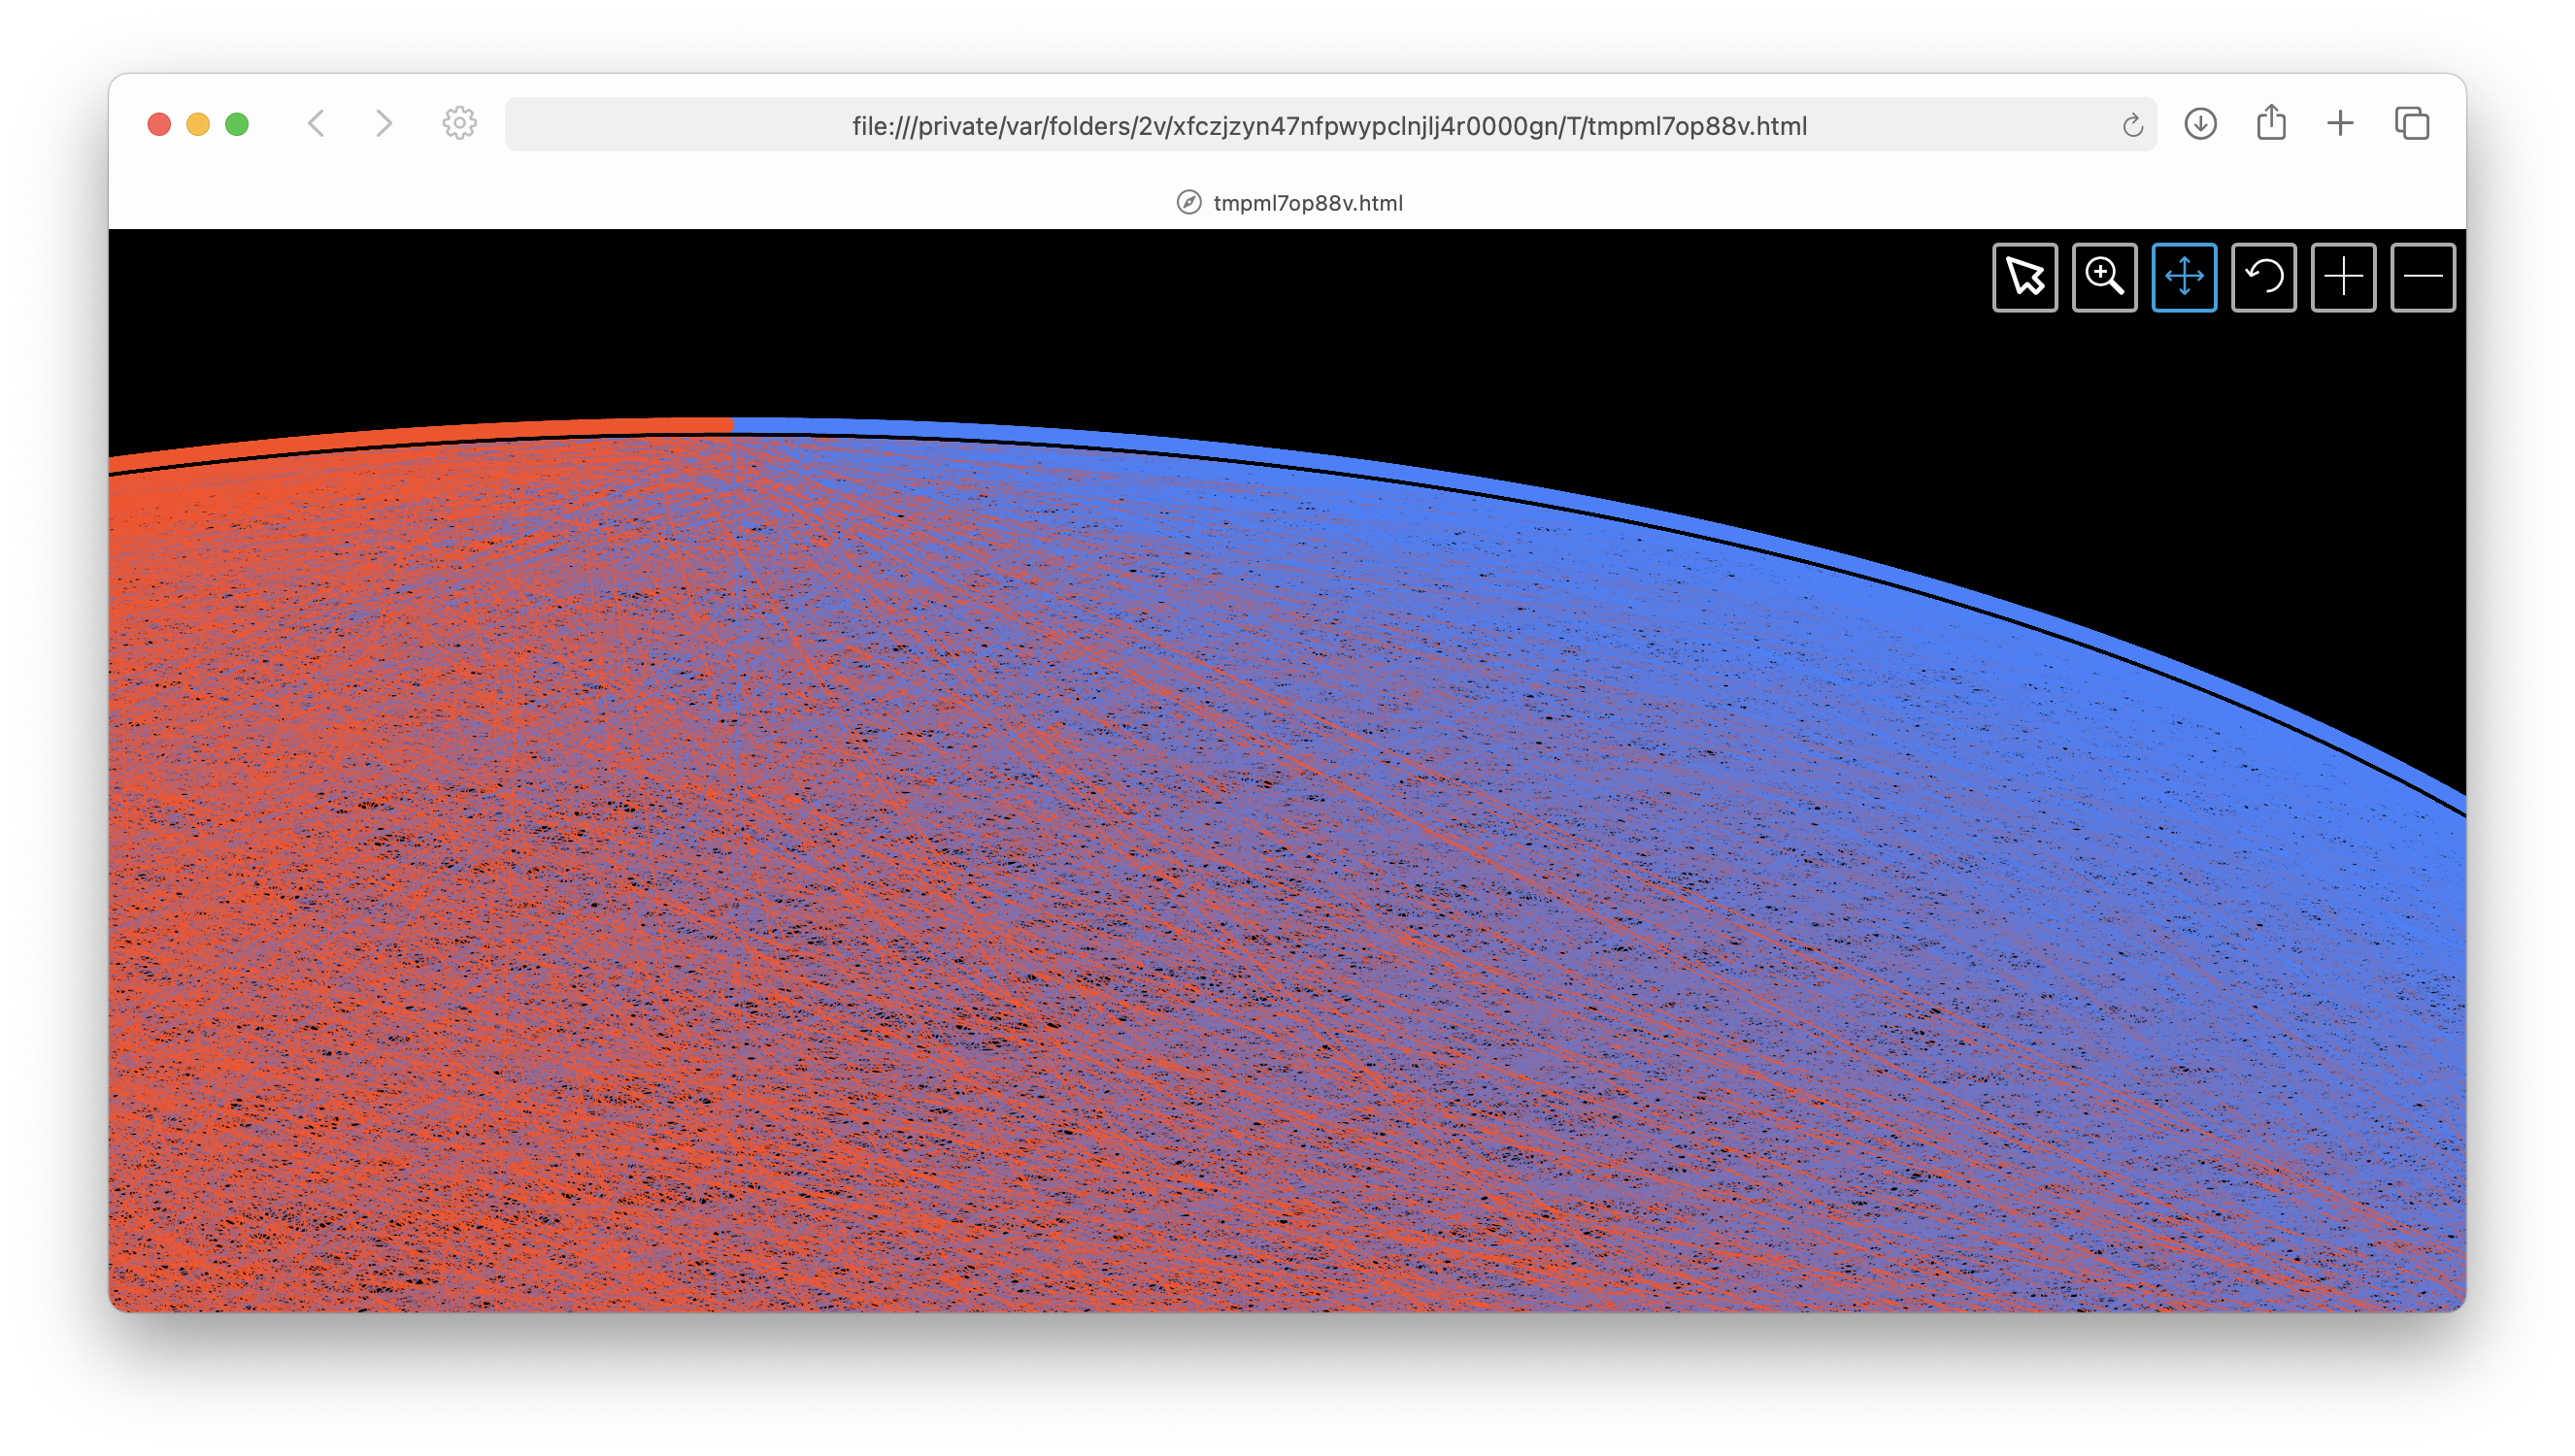Zoom in with the plus tool

(x=2343, y=277)
